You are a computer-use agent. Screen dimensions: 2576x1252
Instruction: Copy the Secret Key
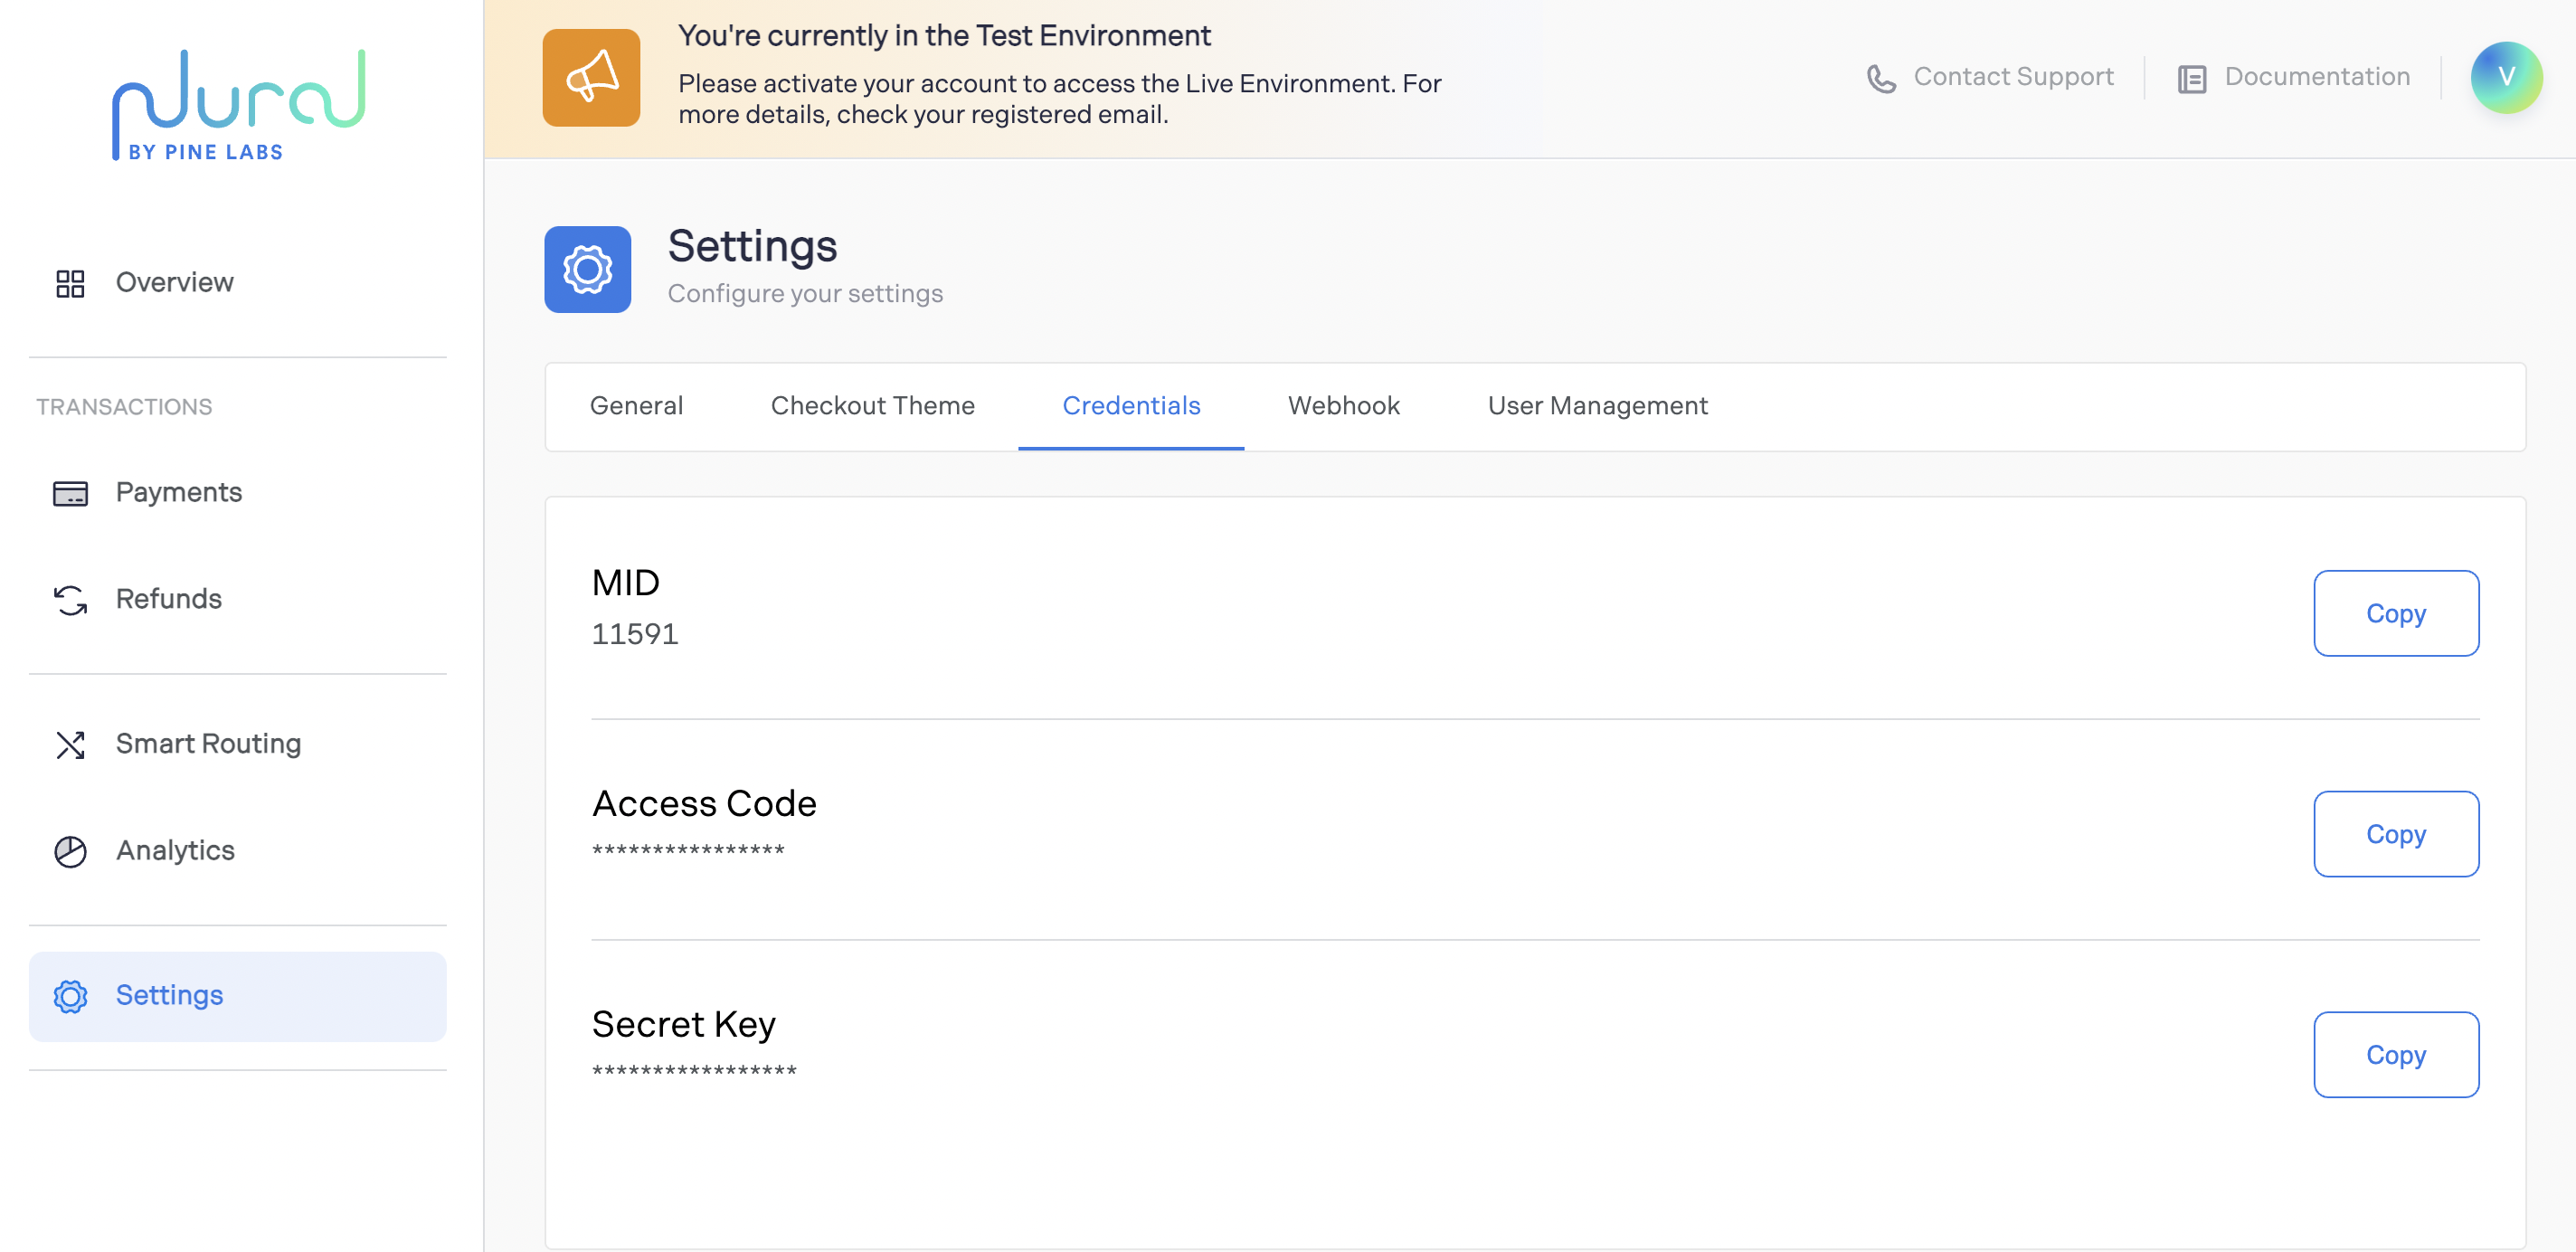pos(2395,1055)
